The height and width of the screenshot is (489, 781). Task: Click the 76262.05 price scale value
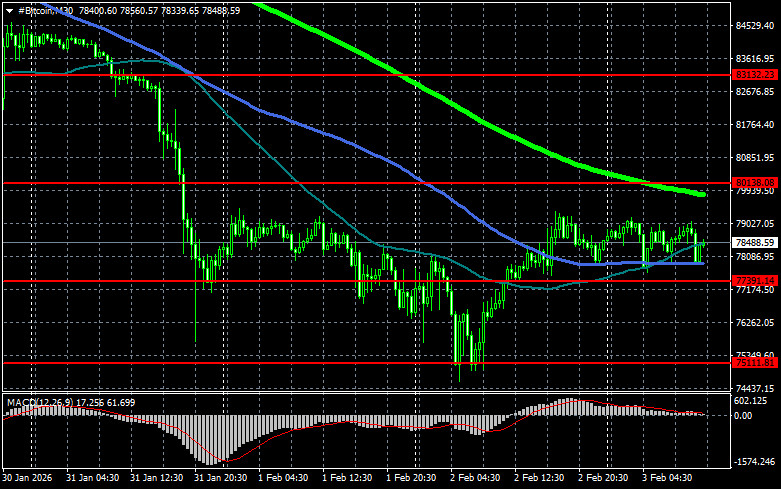point(755,323)
